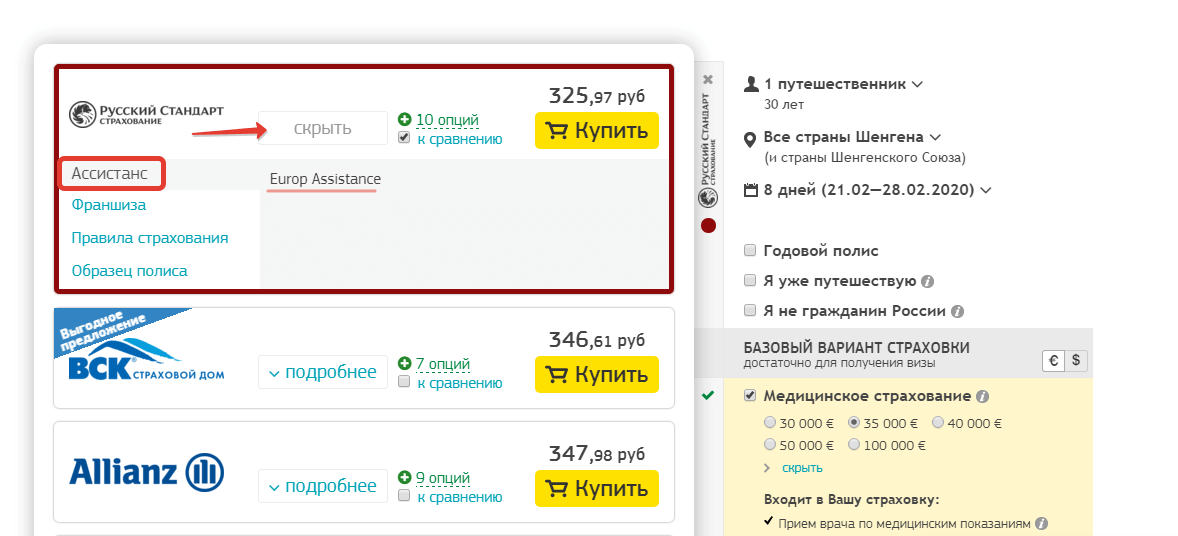Viewport: 1178px width, 536px height.
Task: Collapse Русский Стандарт details with скрыть
Action: tap(323, 129)
